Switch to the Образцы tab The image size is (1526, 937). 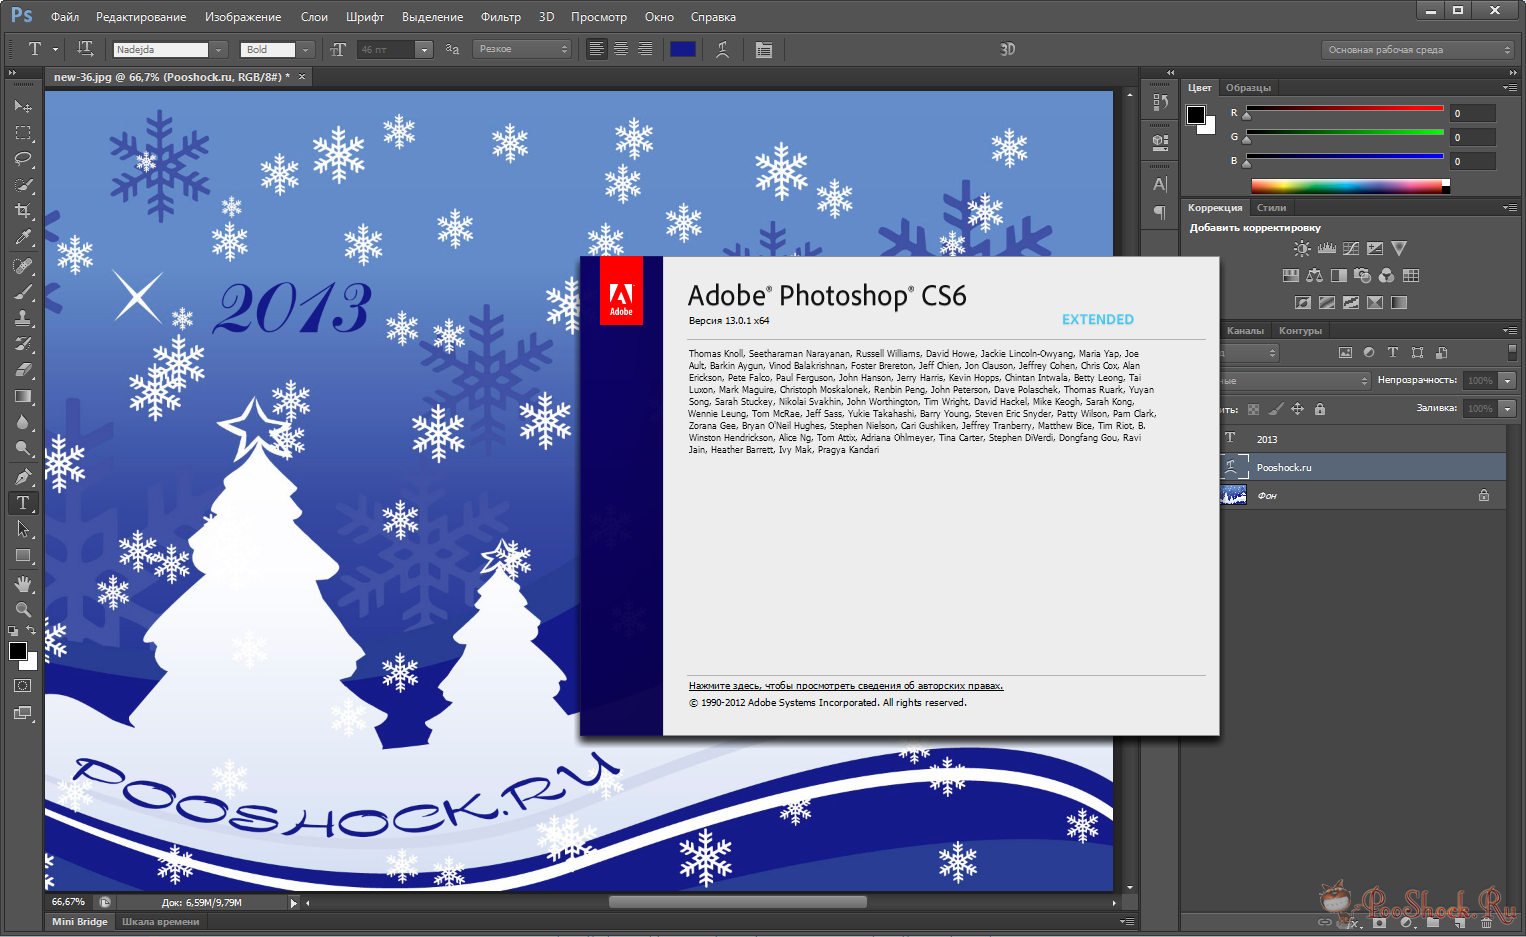[x=1248, y=88]
